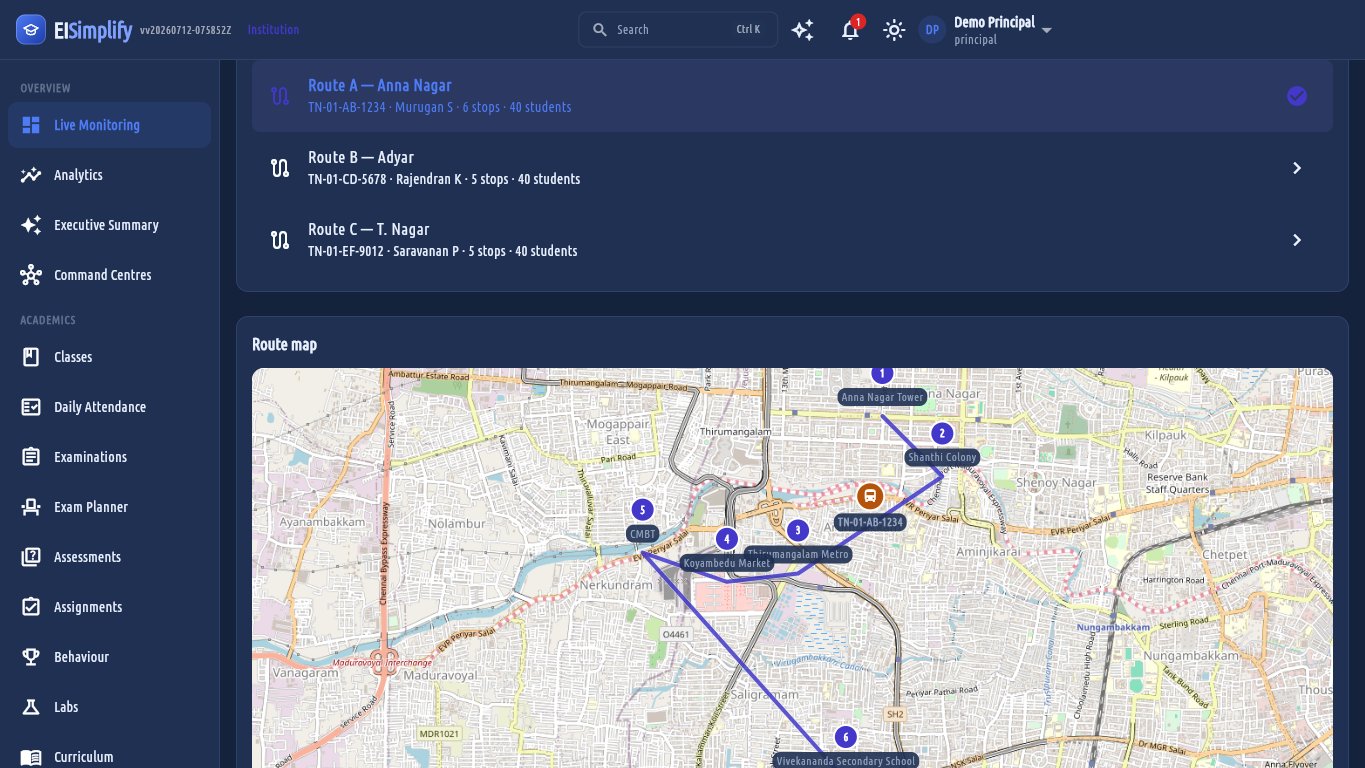Click the Route A route icon

pos(280,96)
